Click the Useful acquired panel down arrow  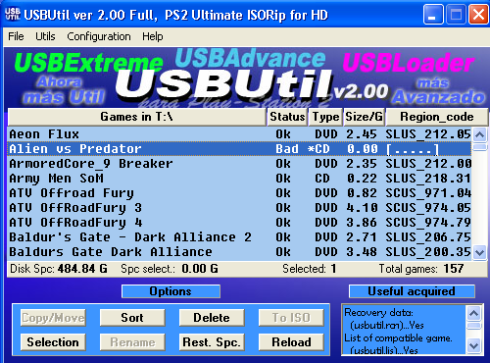click(474, 346)
